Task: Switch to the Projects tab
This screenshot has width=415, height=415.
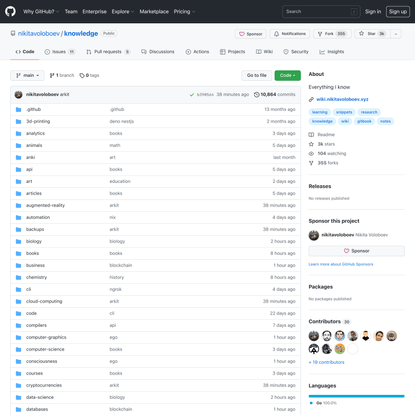Action: [x=232, y=52]
